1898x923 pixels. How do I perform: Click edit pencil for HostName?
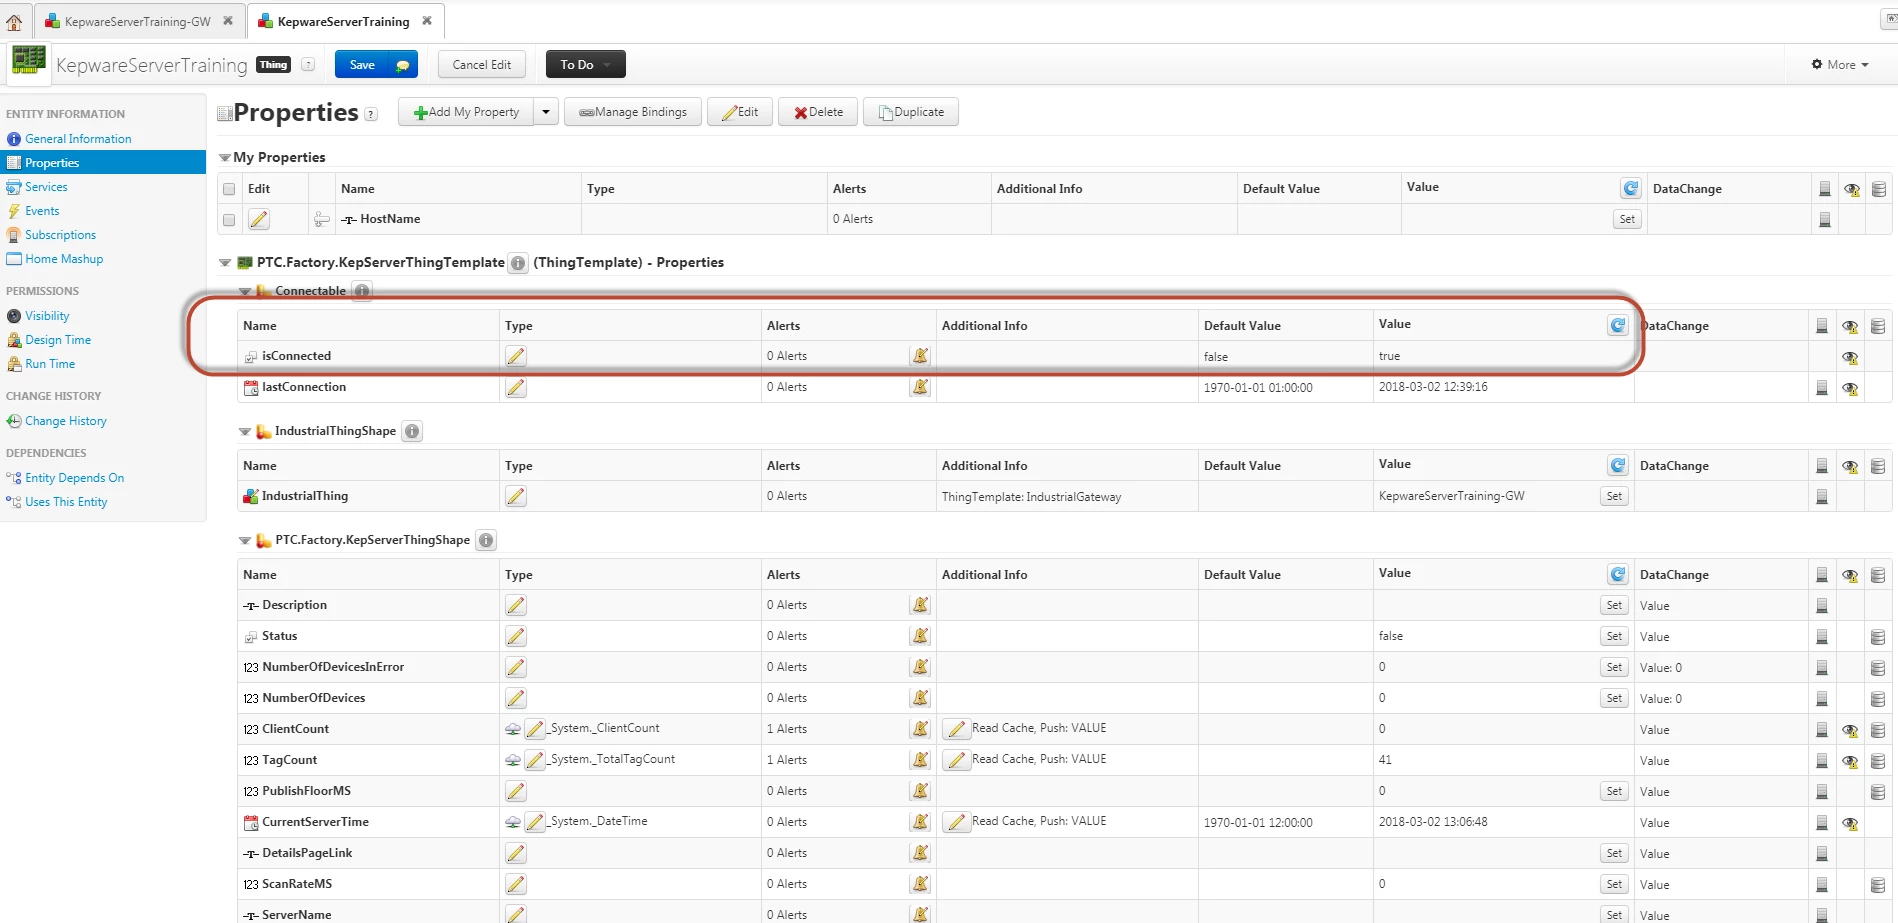(259, 219)
